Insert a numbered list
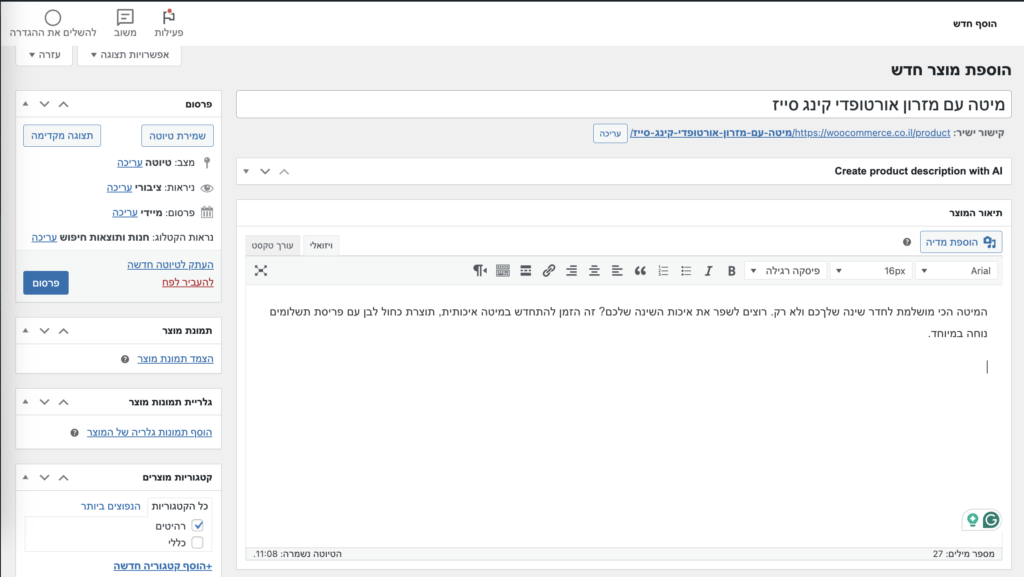Image resolution: width=1024 pixels, height=577 pixels. [x=663, y=271]
